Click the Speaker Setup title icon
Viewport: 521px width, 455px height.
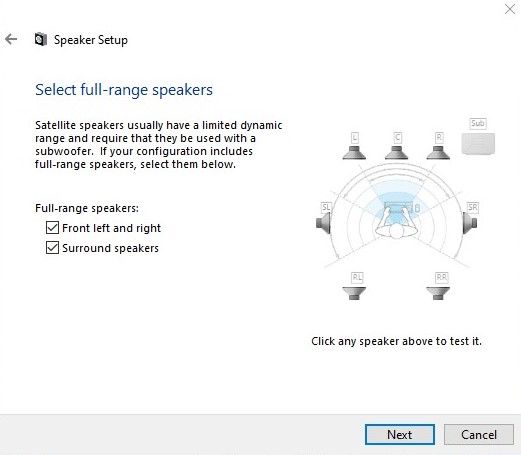pos(41,39)
